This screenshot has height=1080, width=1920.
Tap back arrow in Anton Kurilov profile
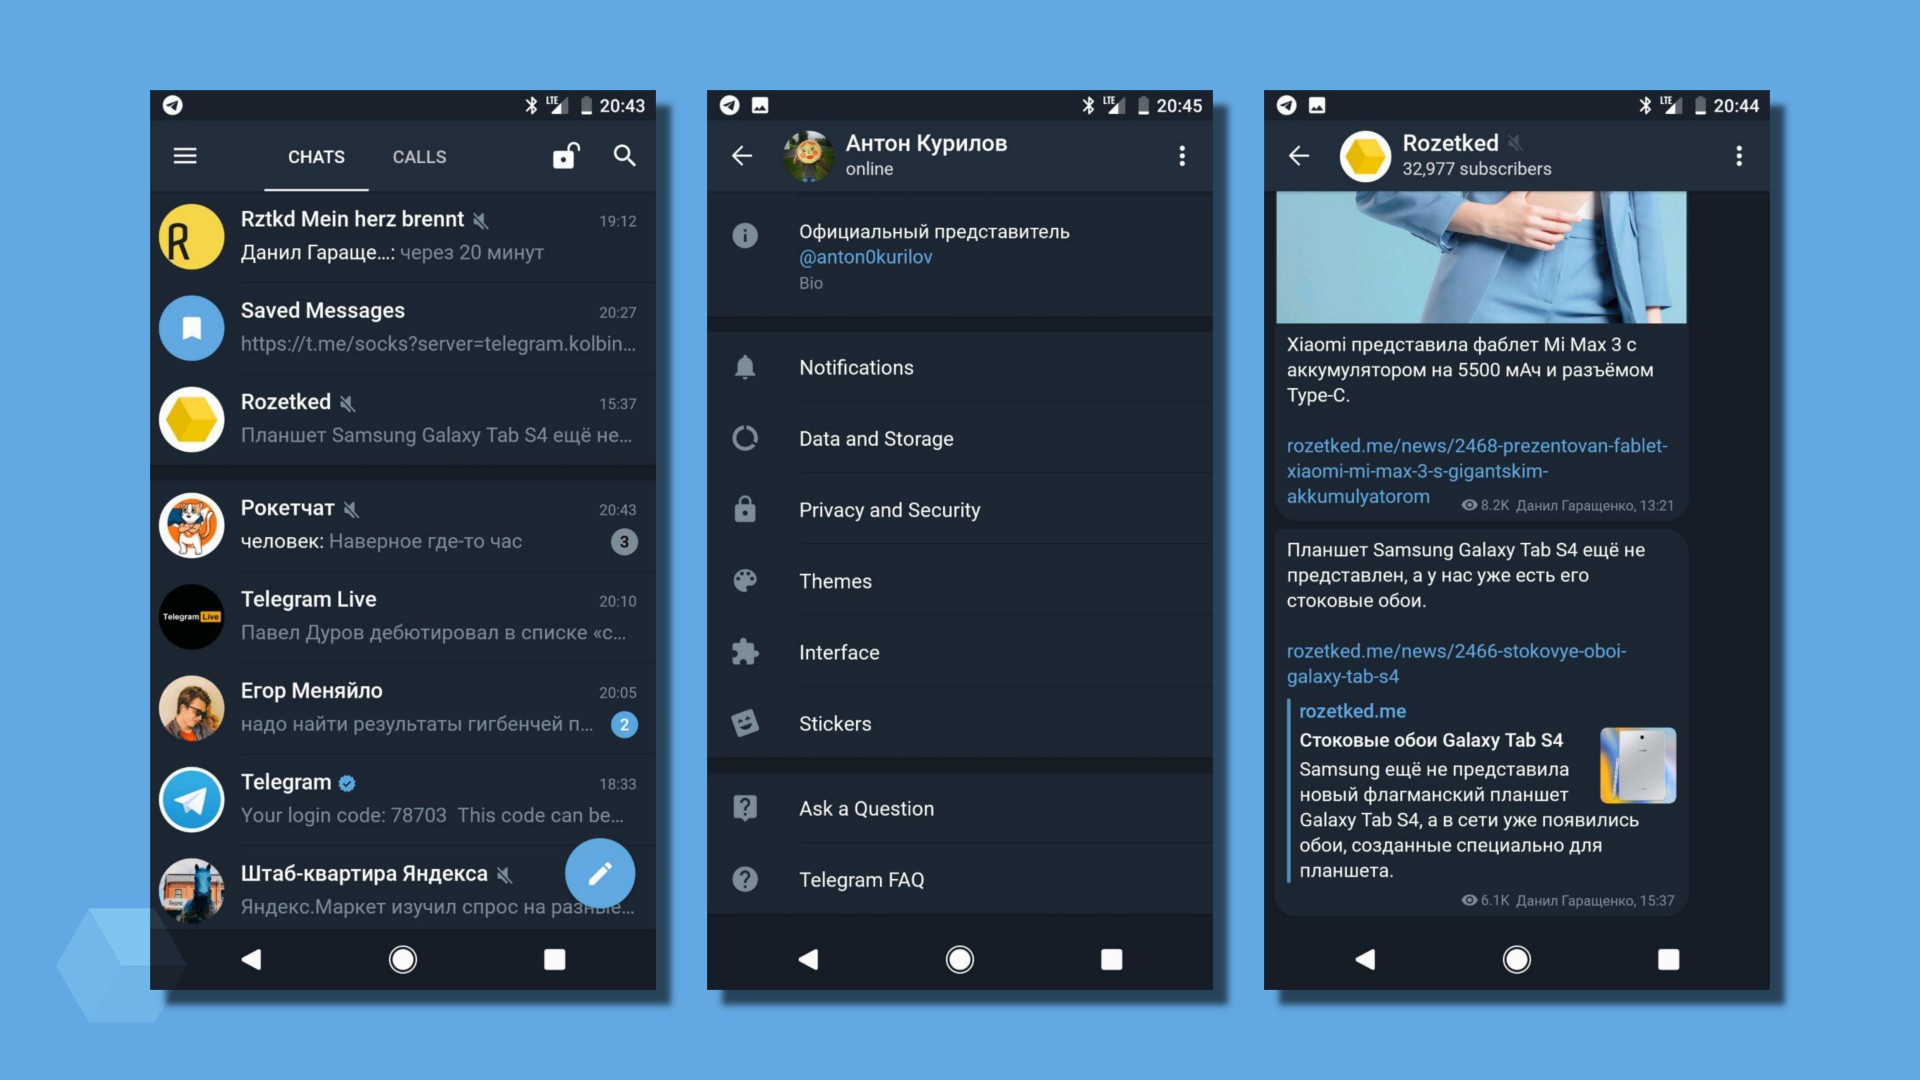[742, 154]
